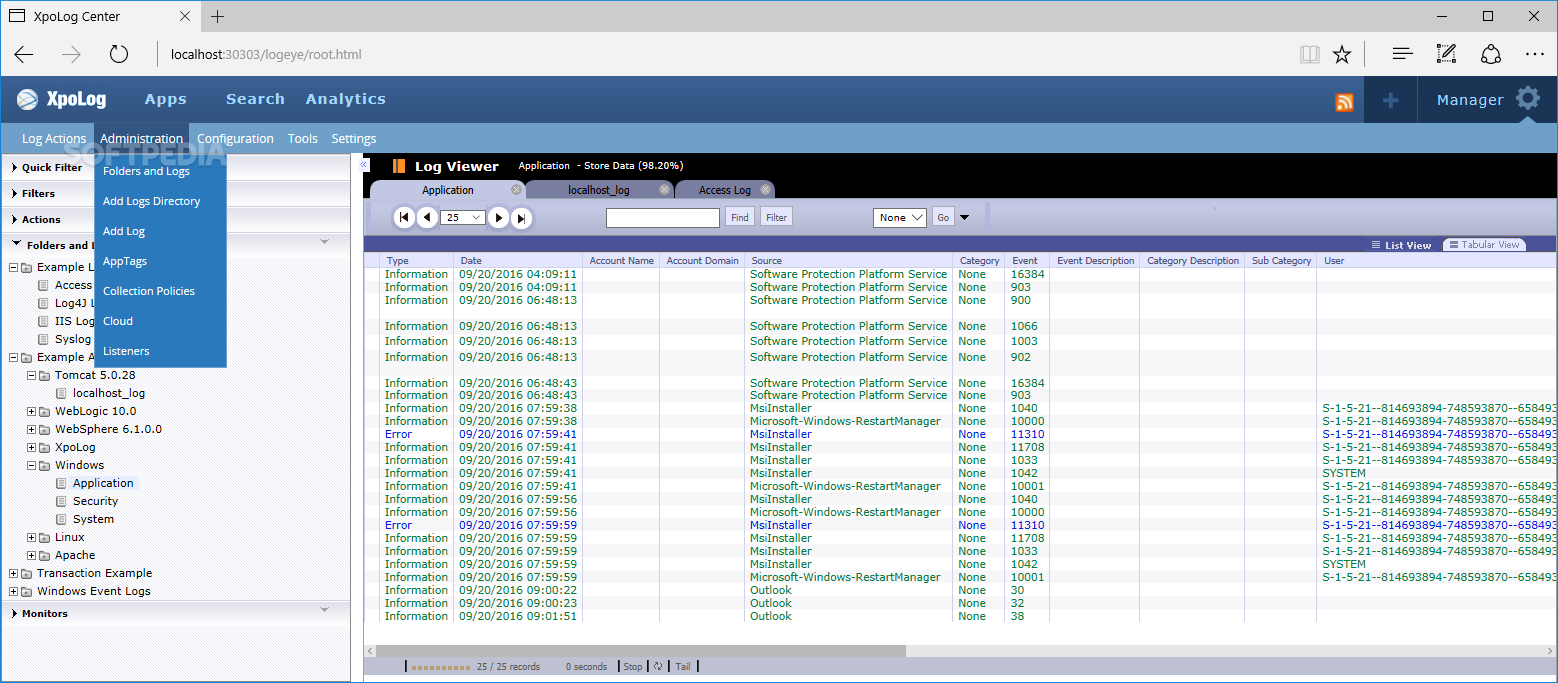Open Collection Policies menu entry
1558x683 pixels.
[x=149, y=291]
